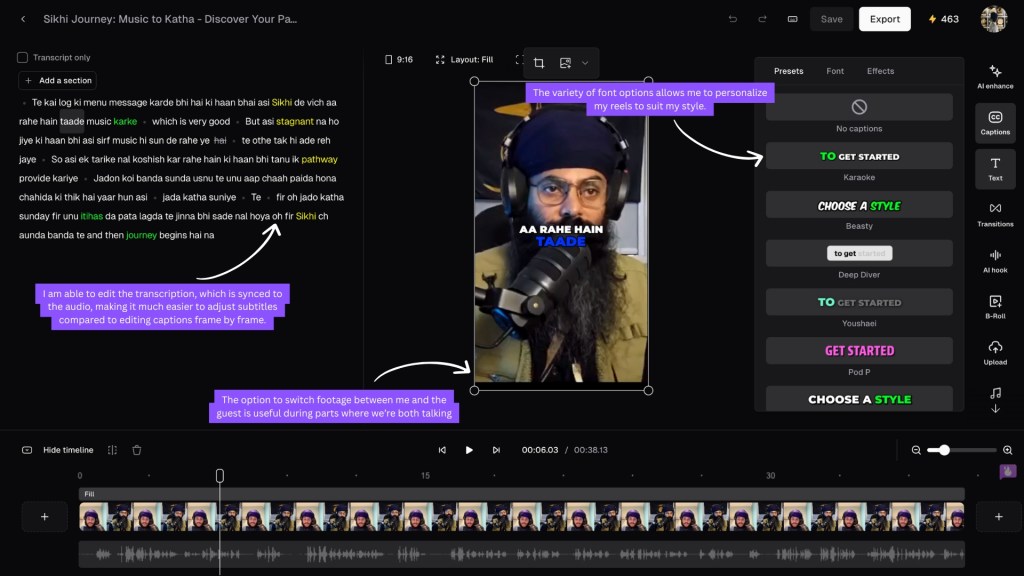This screenshot has width=1024, height=576.
Task: Click the crop icon above the preview
Action: tap(539, 63)
